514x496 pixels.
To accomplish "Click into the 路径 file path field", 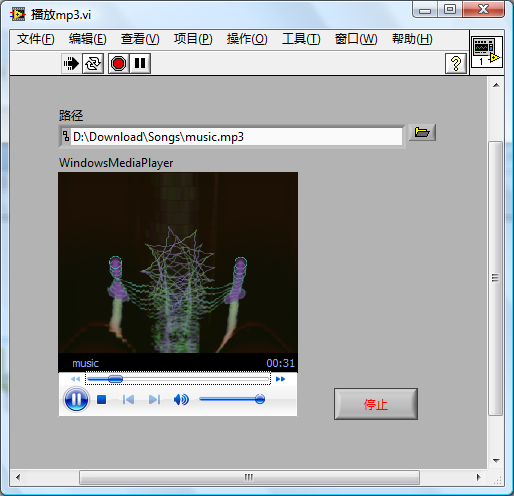I will pos(236,137).
